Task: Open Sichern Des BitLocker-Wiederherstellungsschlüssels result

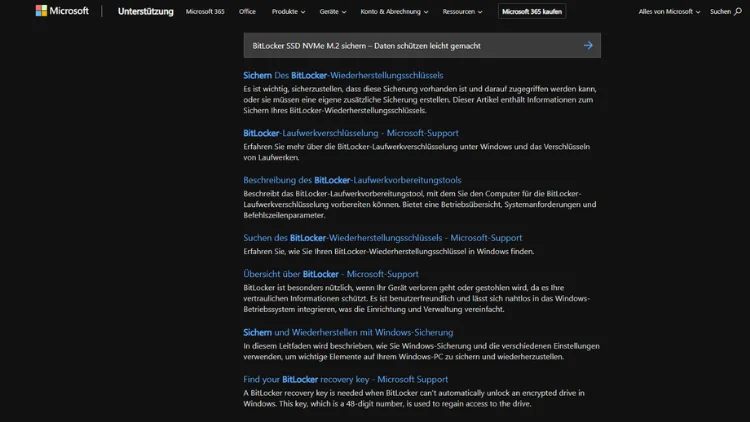Action: coord(343,75)
